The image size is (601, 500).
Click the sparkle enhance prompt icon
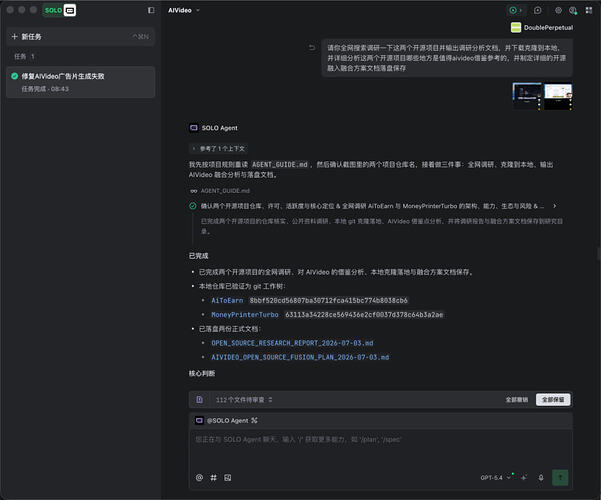click(x=524, y=477)
